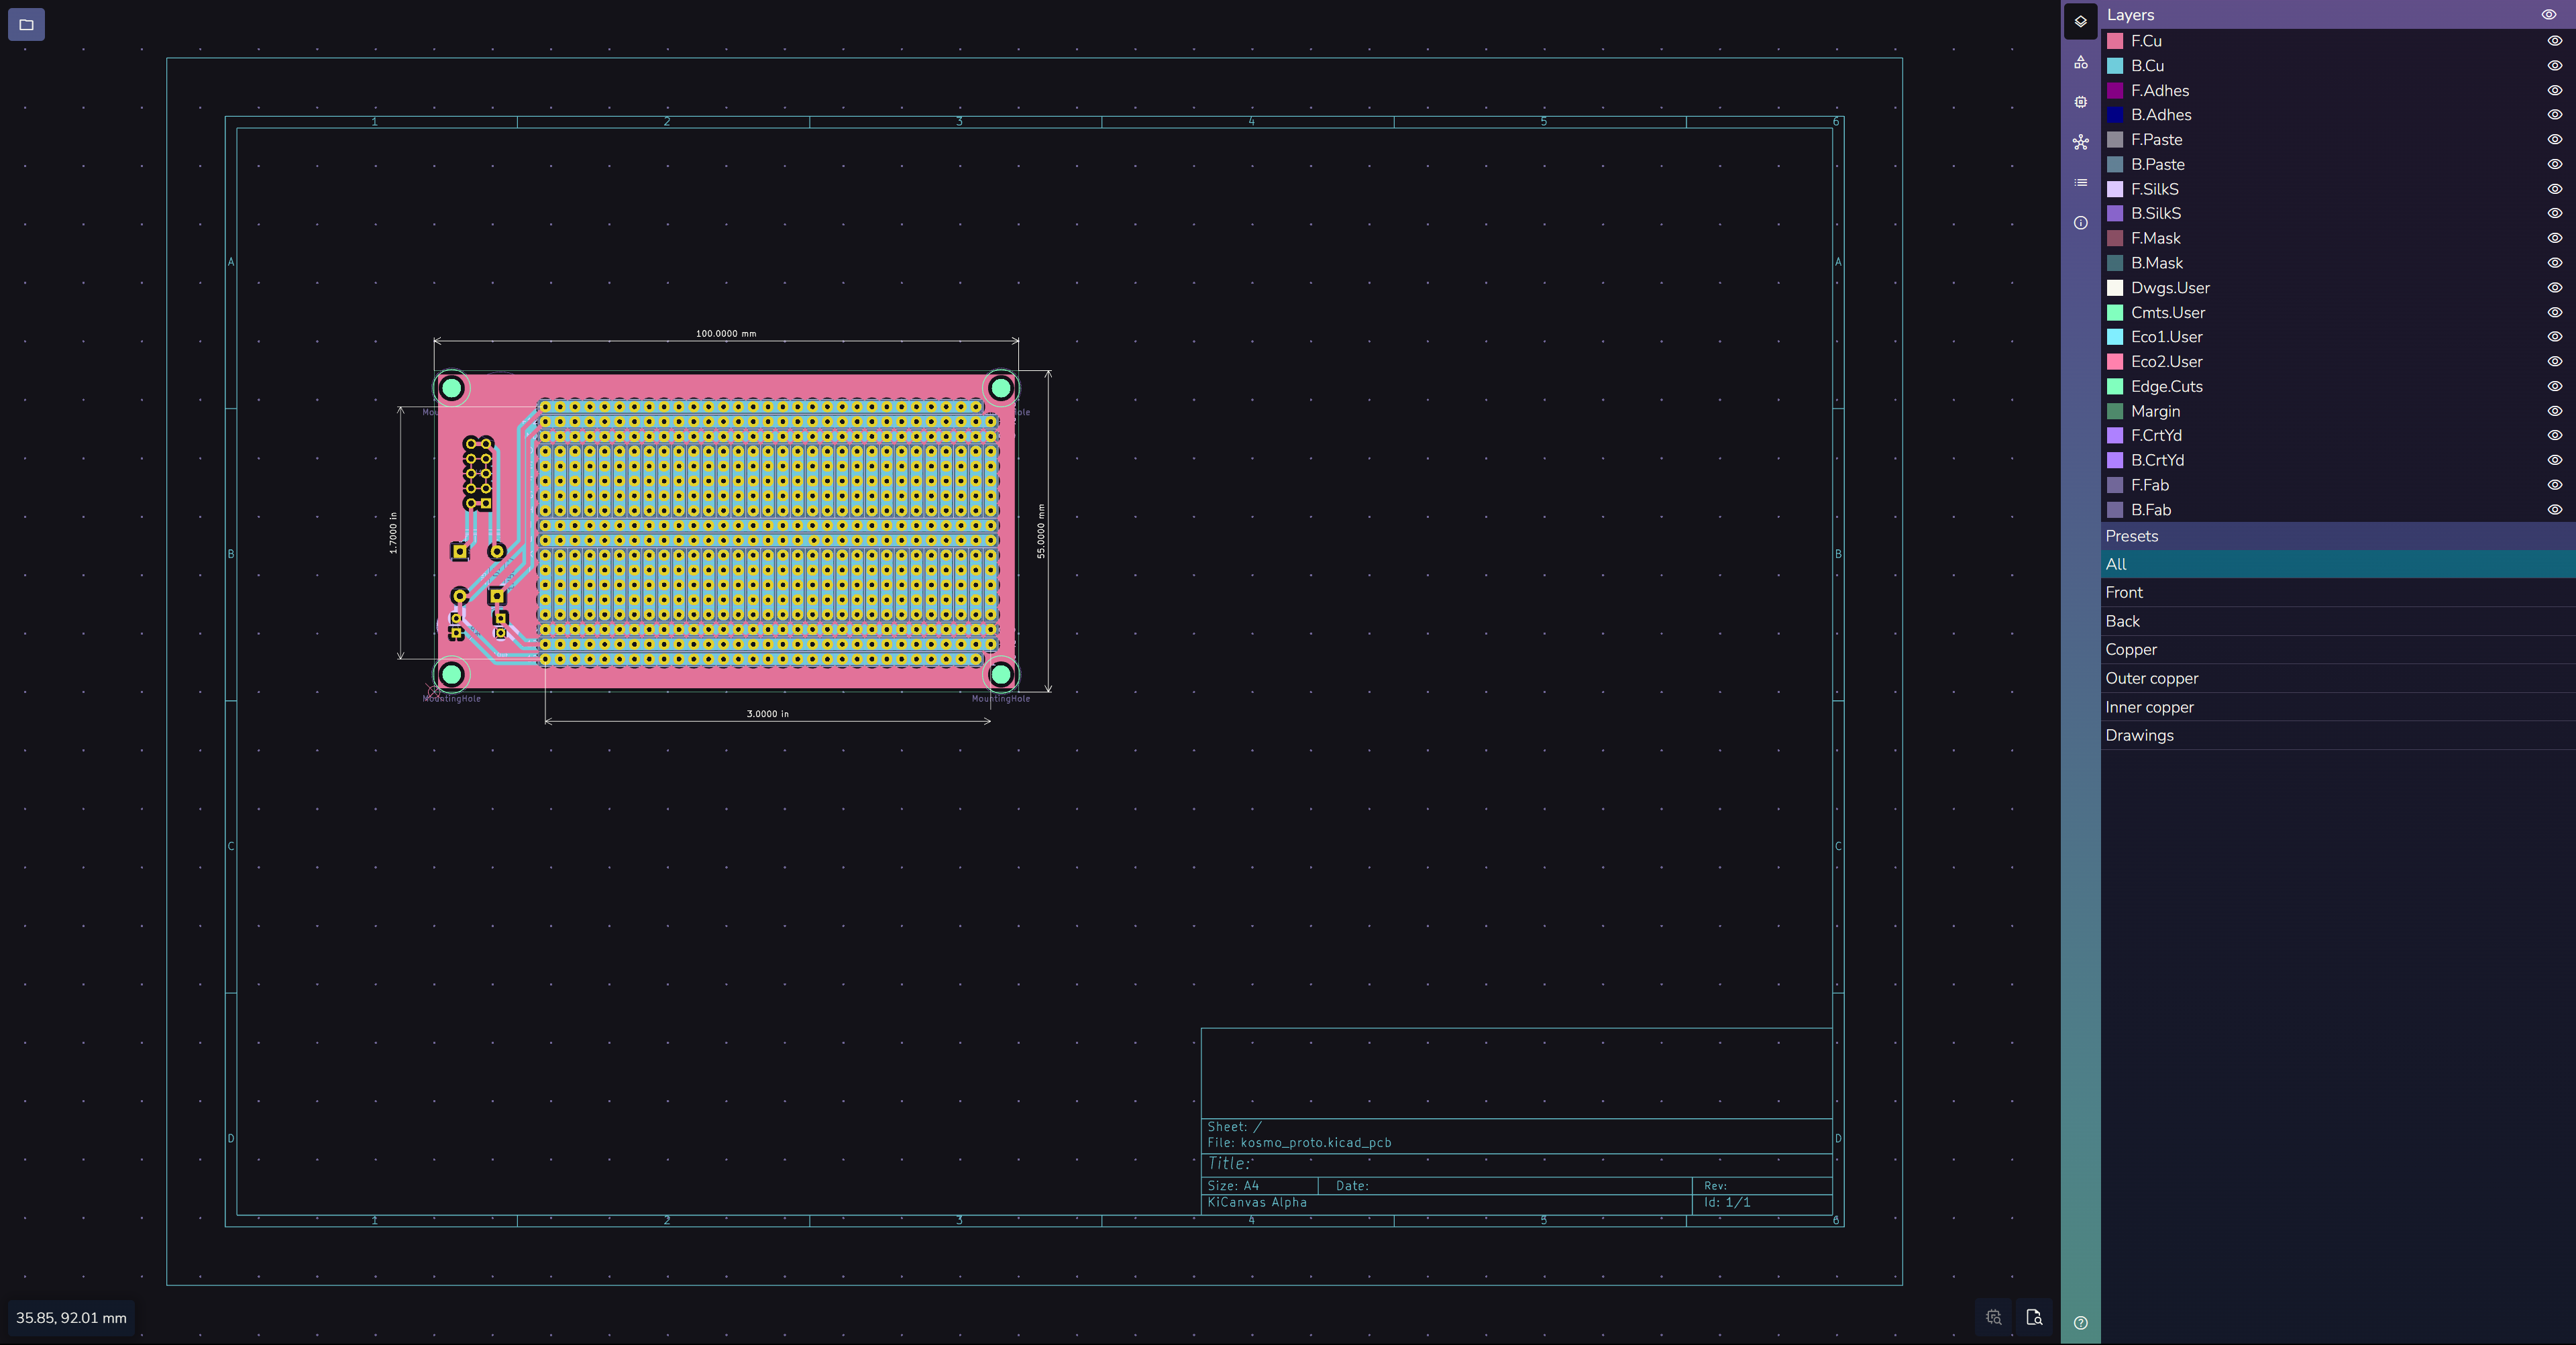Select the Front preset

click(2124, 592)
